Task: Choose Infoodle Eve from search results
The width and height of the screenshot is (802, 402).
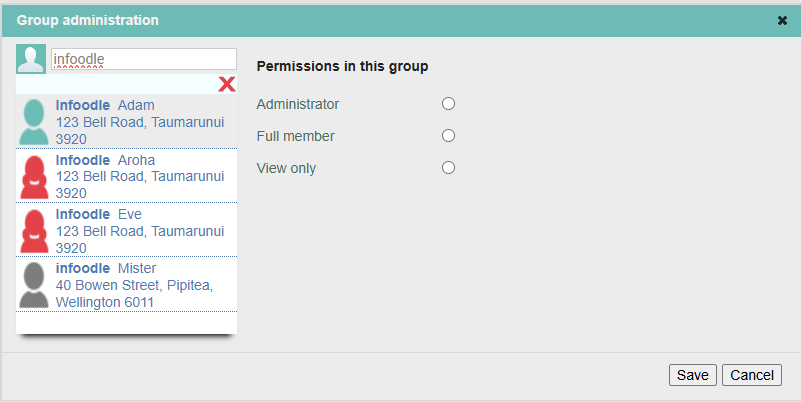Action: (x=126, y=230)
